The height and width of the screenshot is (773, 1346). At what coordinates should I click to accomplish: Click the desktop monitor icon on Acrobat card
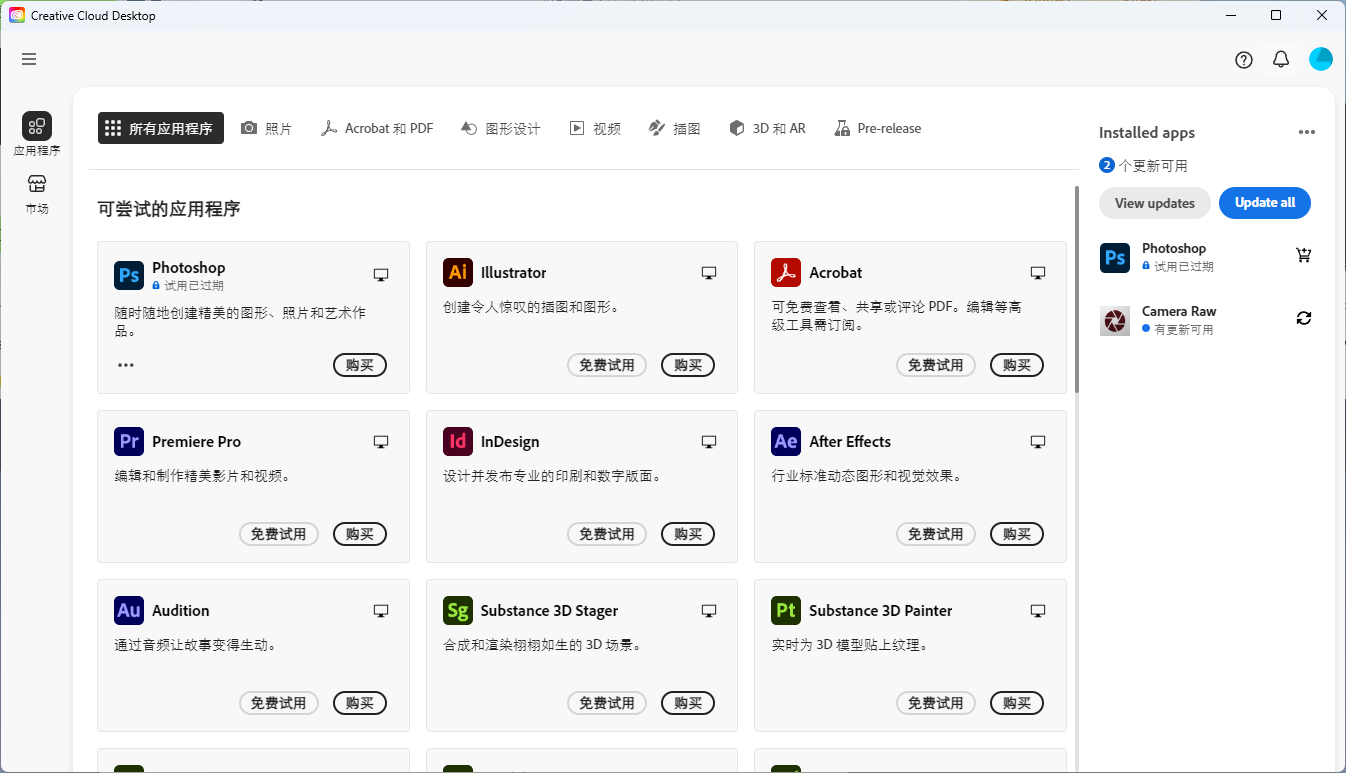[1038, 273]
